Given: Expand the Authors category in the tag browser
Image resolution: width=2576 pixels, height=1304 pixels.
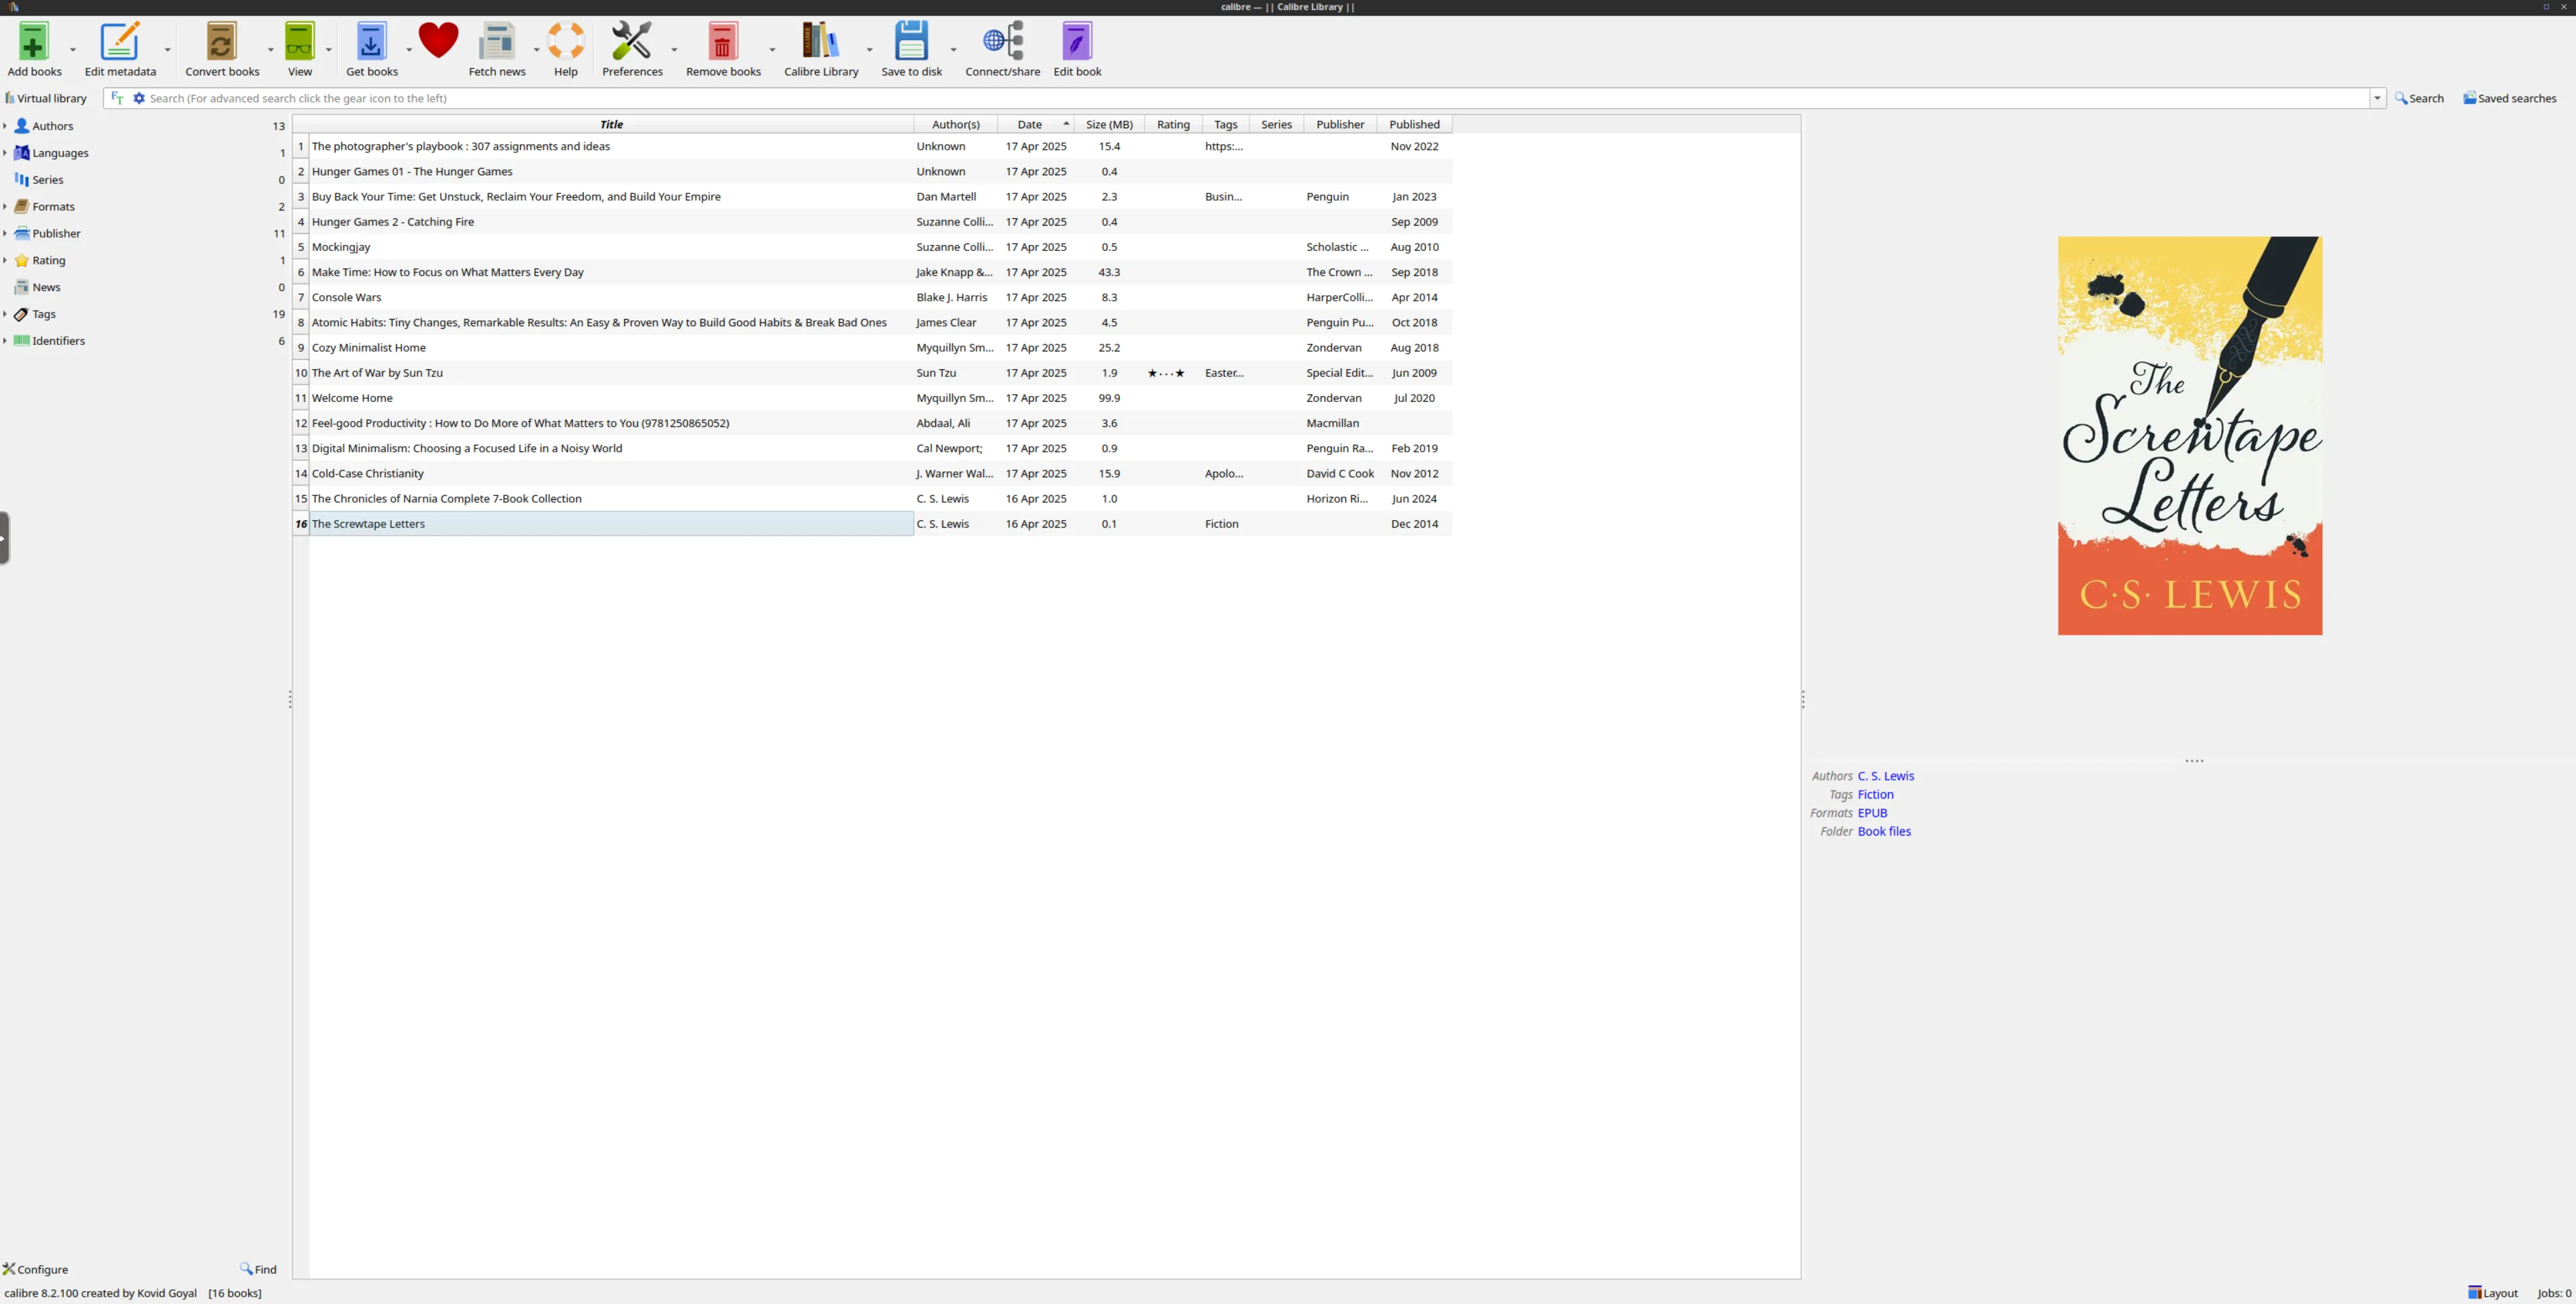Looking at the screenshot, I should click(5, 126).
